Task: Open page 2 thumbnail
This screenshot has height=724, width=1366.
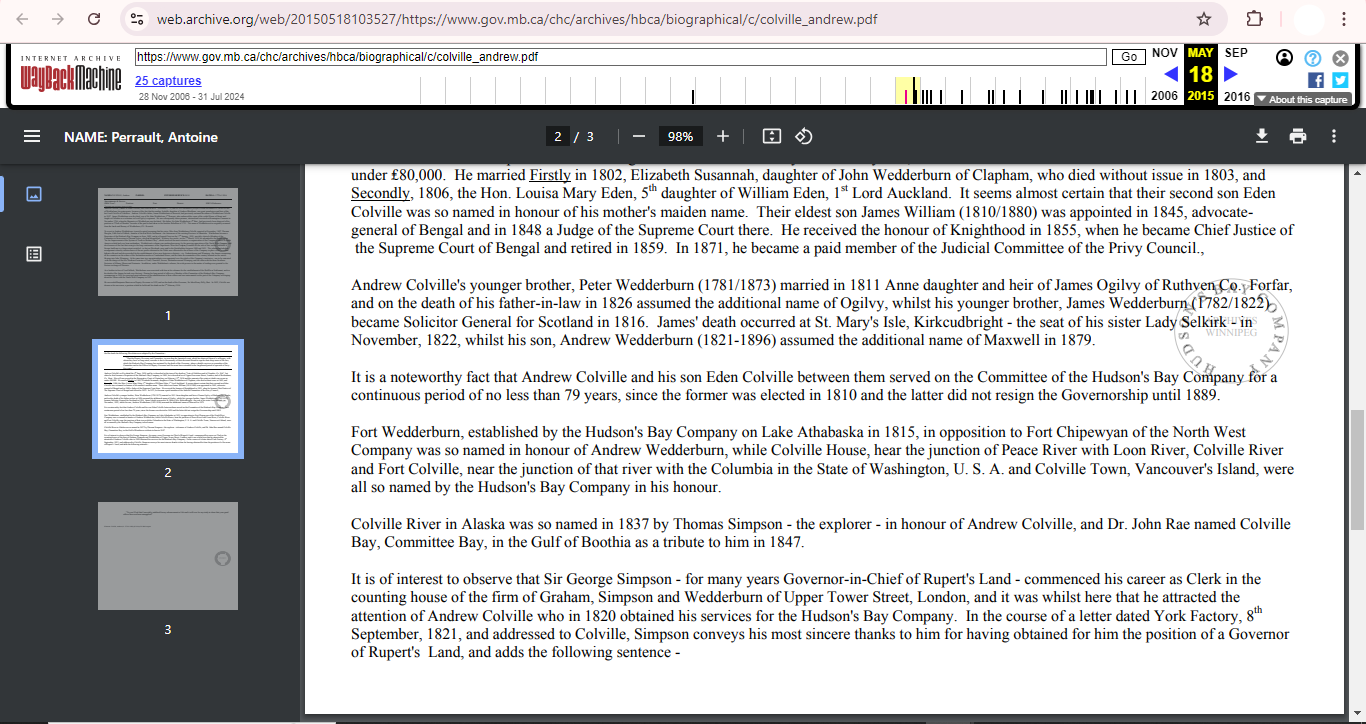Action: tap(168, 399)
